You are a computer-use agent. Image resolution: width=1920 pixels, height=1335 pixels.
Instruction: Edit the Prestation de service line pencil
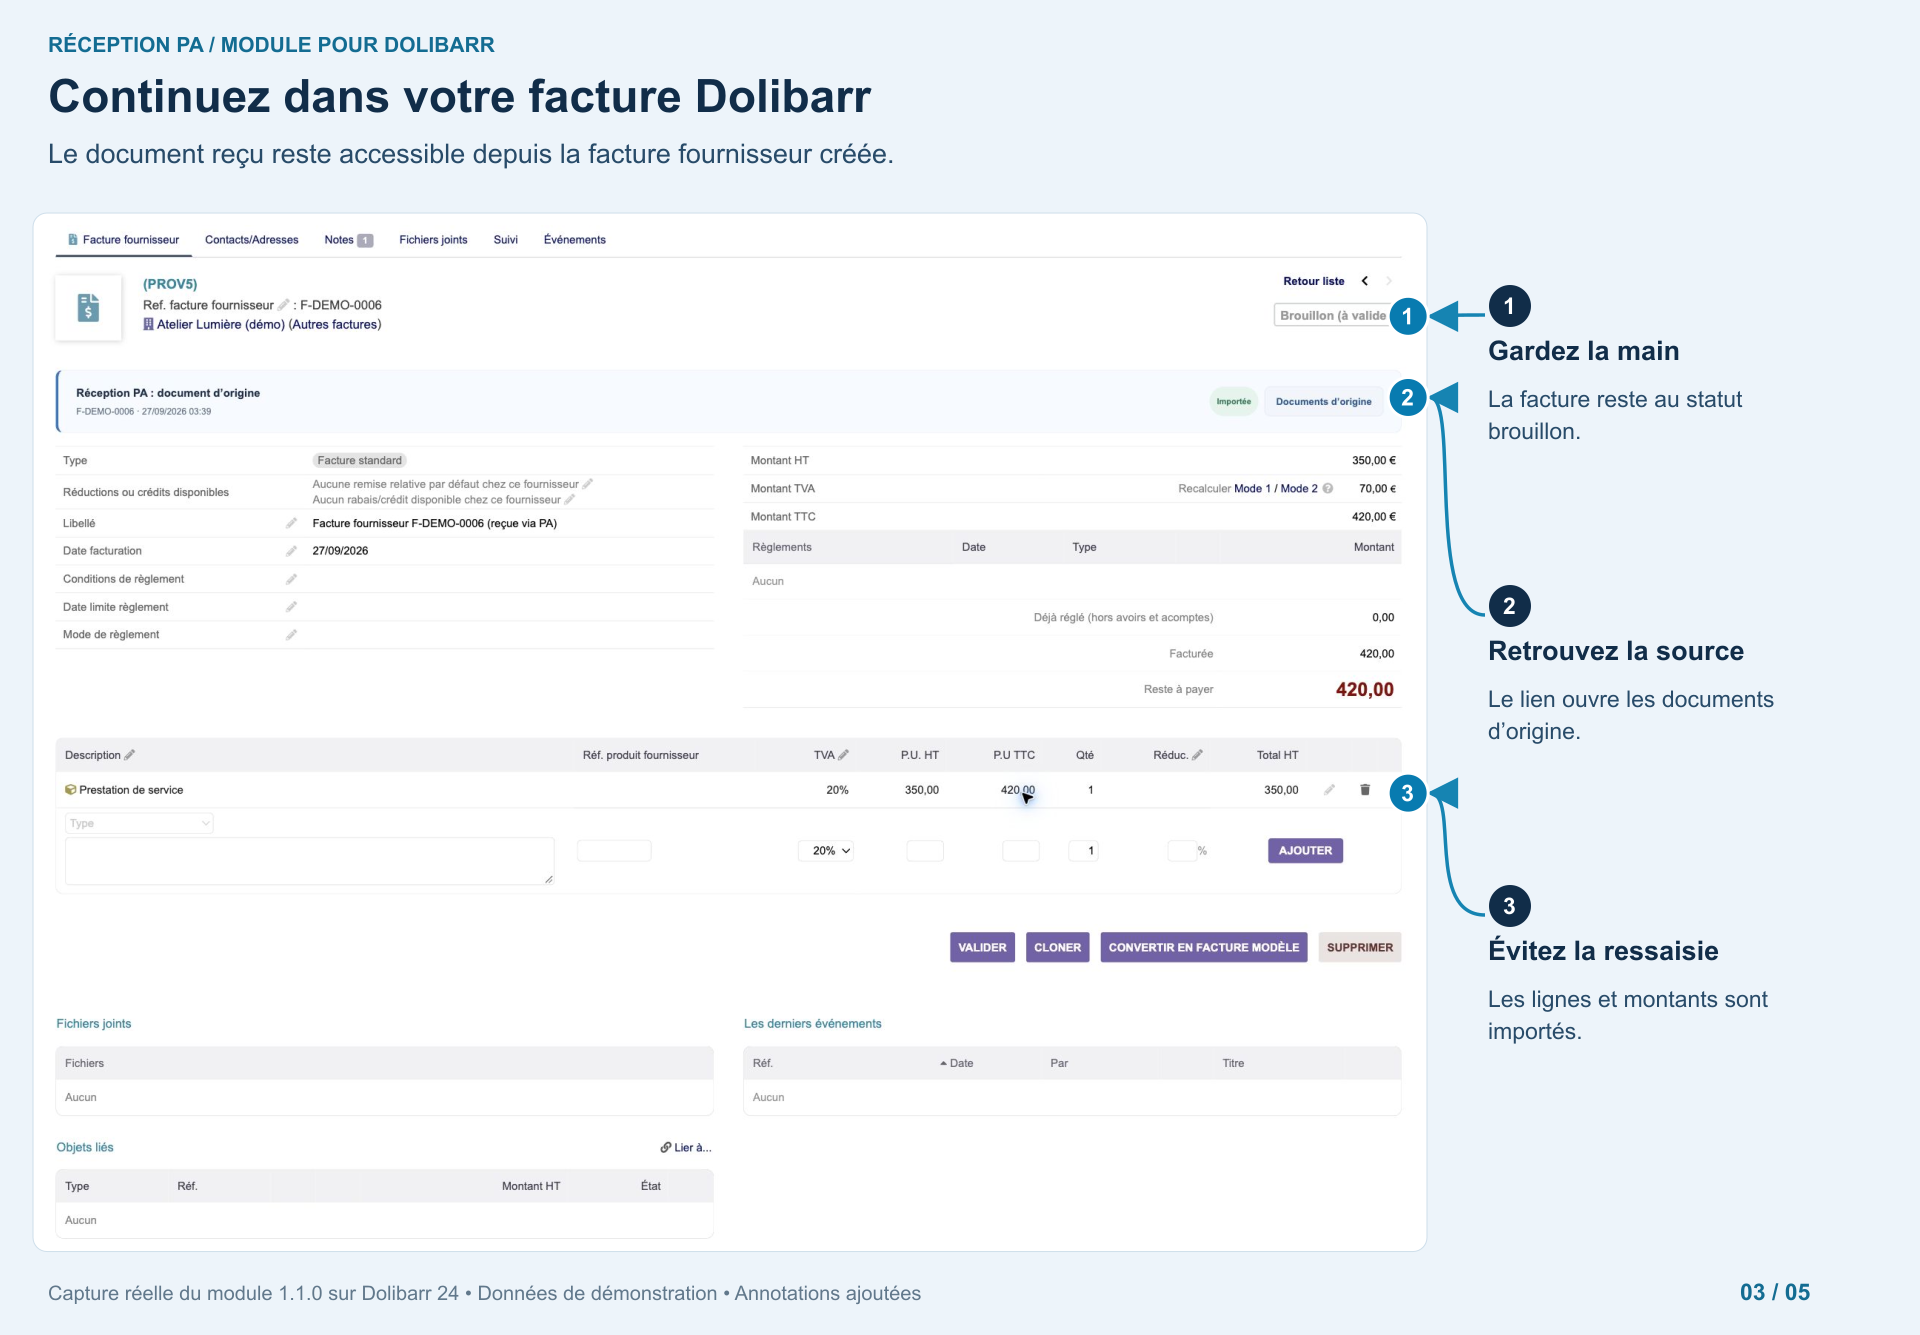tap(1329, 790)
